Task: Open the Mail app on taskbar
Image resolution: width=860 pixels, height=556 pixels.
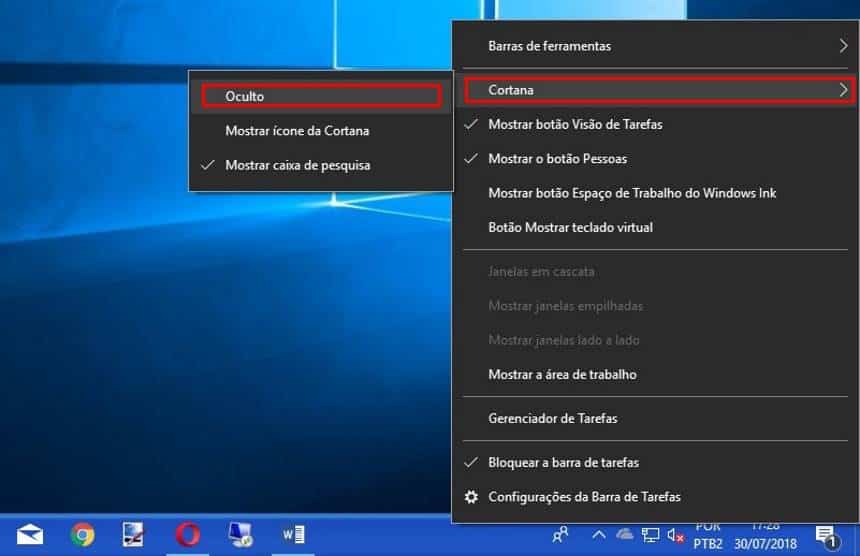Action: point(30,535)
